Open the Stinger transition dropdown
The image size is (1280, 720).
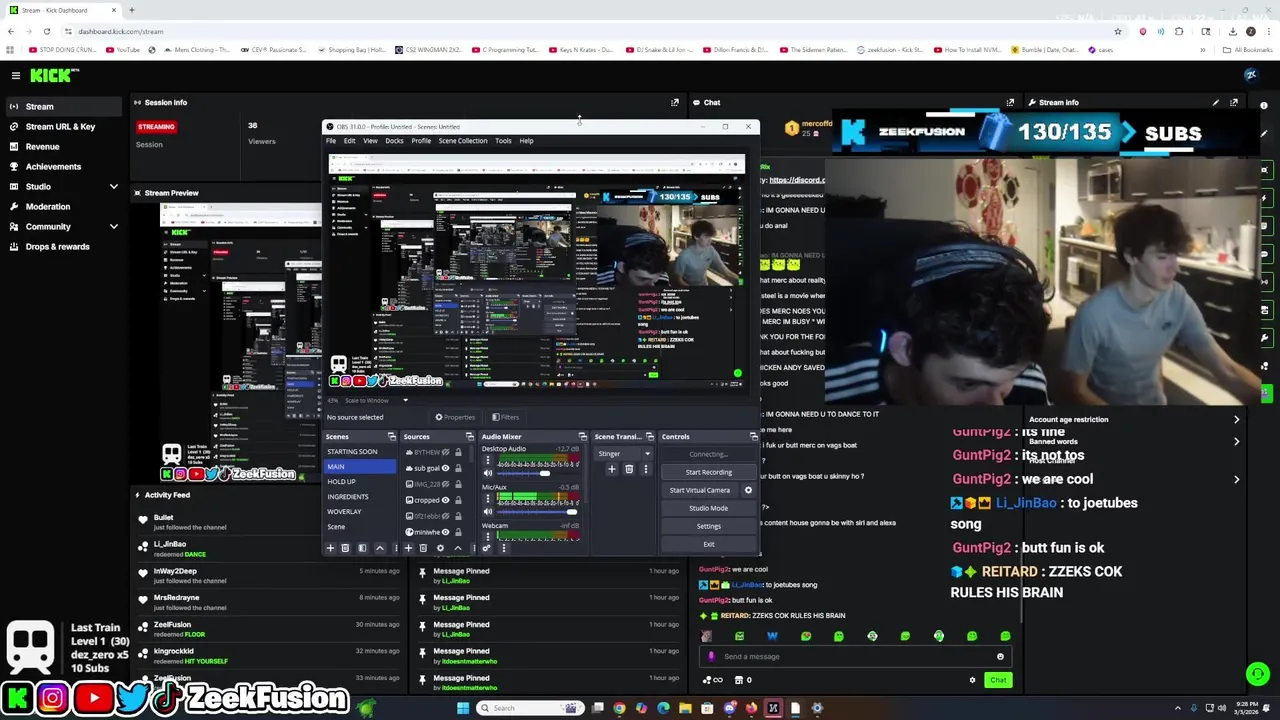pyautogui.click(x=625, y=454)
